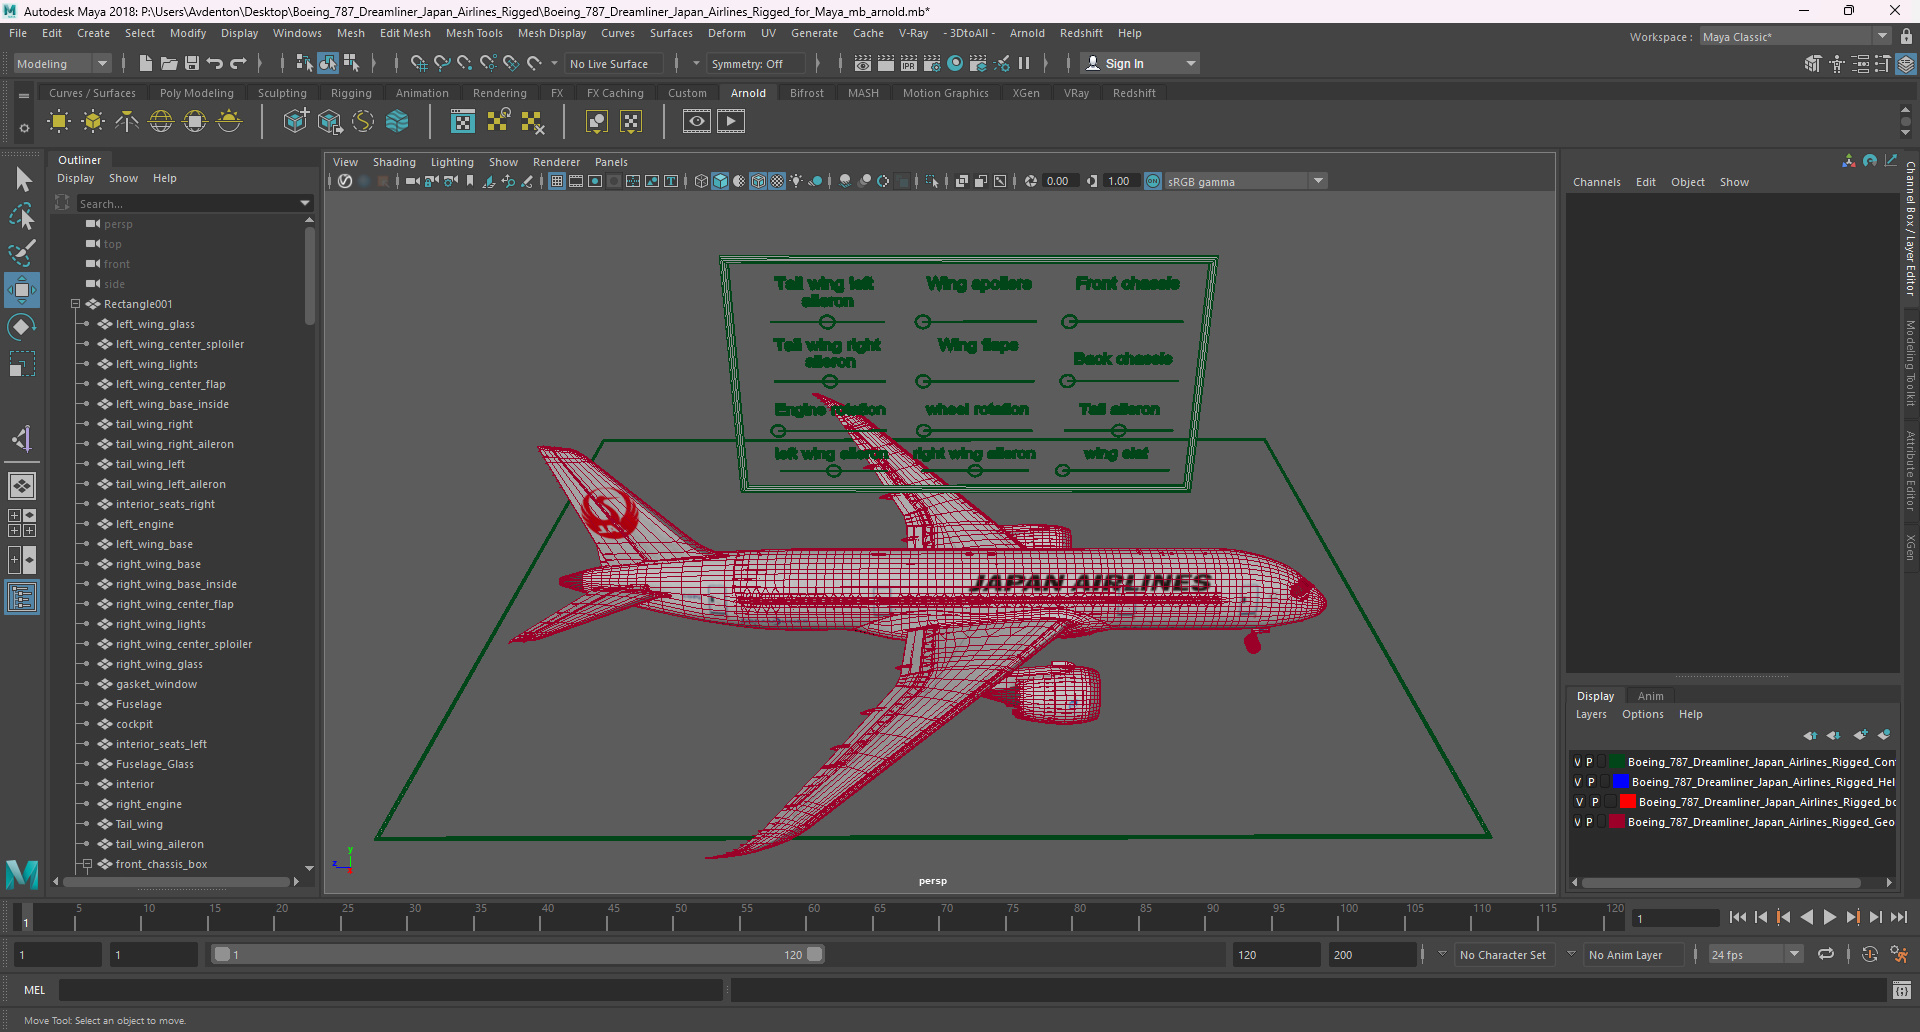Image resolution: width=1920 pixels, height=1032 pixels.
Task: Create new layer icon in Layer Editor
Action: click(x=1860, y=735)
